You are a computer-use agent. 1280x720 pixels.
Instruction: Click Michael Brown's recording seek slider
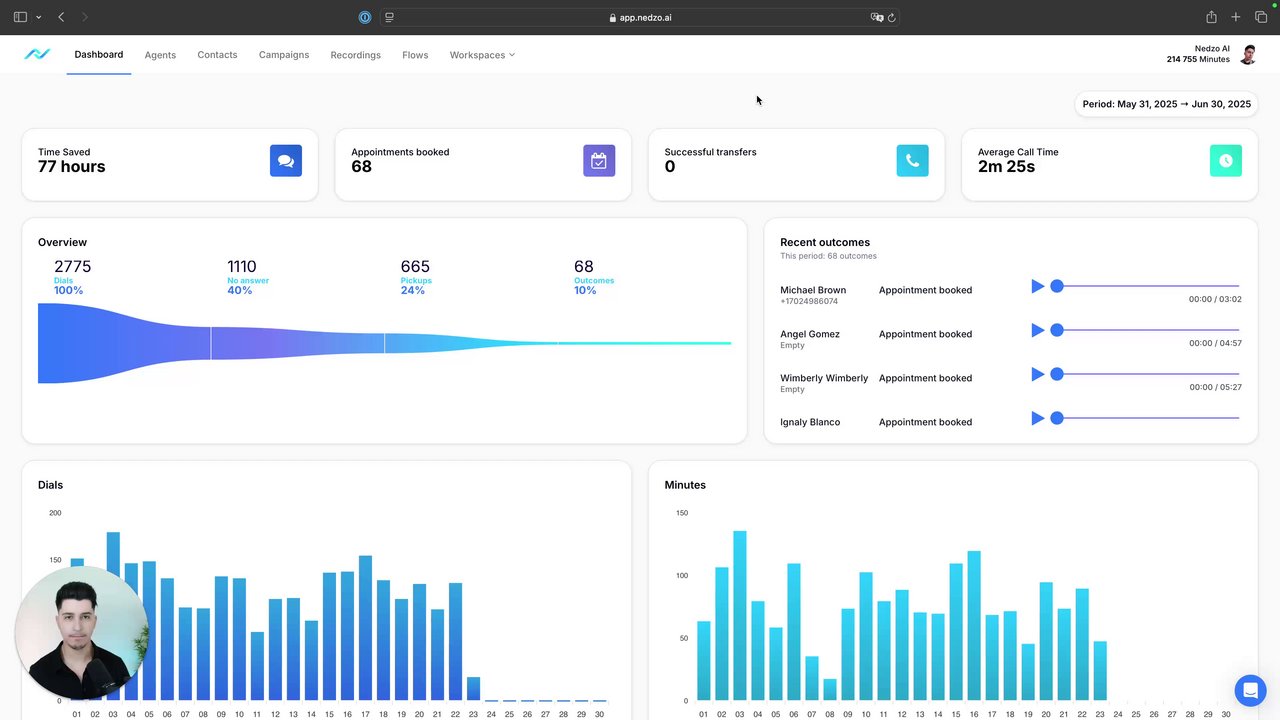[x=1145, y=286]
